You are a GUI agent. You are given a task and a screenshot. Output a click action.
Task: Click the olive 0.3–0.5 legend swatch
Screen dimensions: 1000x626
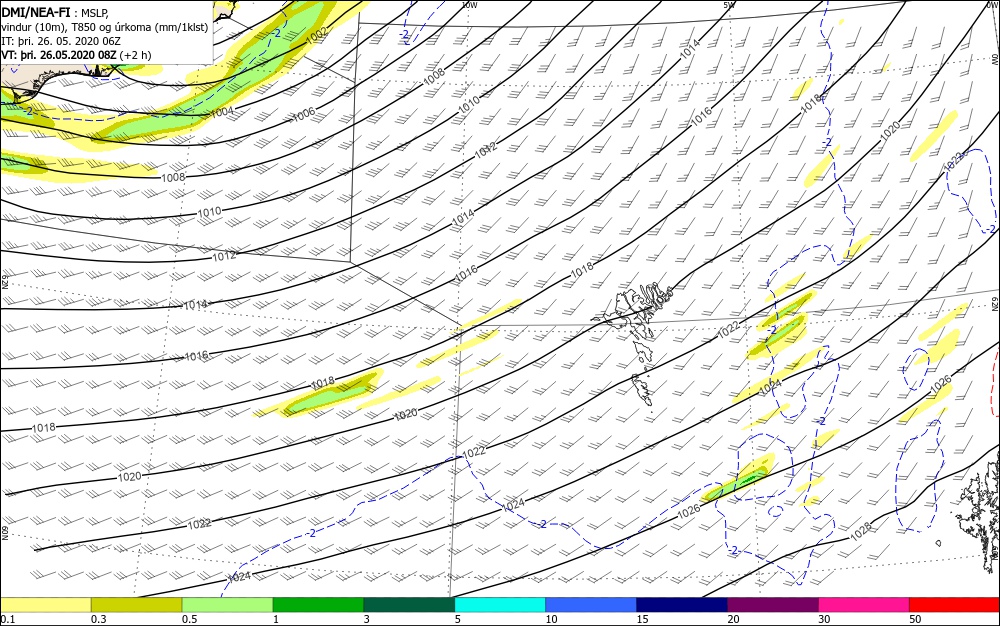pyautogui.click(x=136, y=605)
